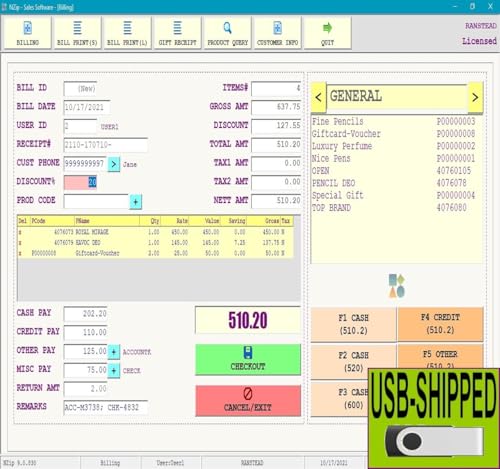Select Special Gift in product list
This screenshot has width=500, height=469.
pos(397,195)
